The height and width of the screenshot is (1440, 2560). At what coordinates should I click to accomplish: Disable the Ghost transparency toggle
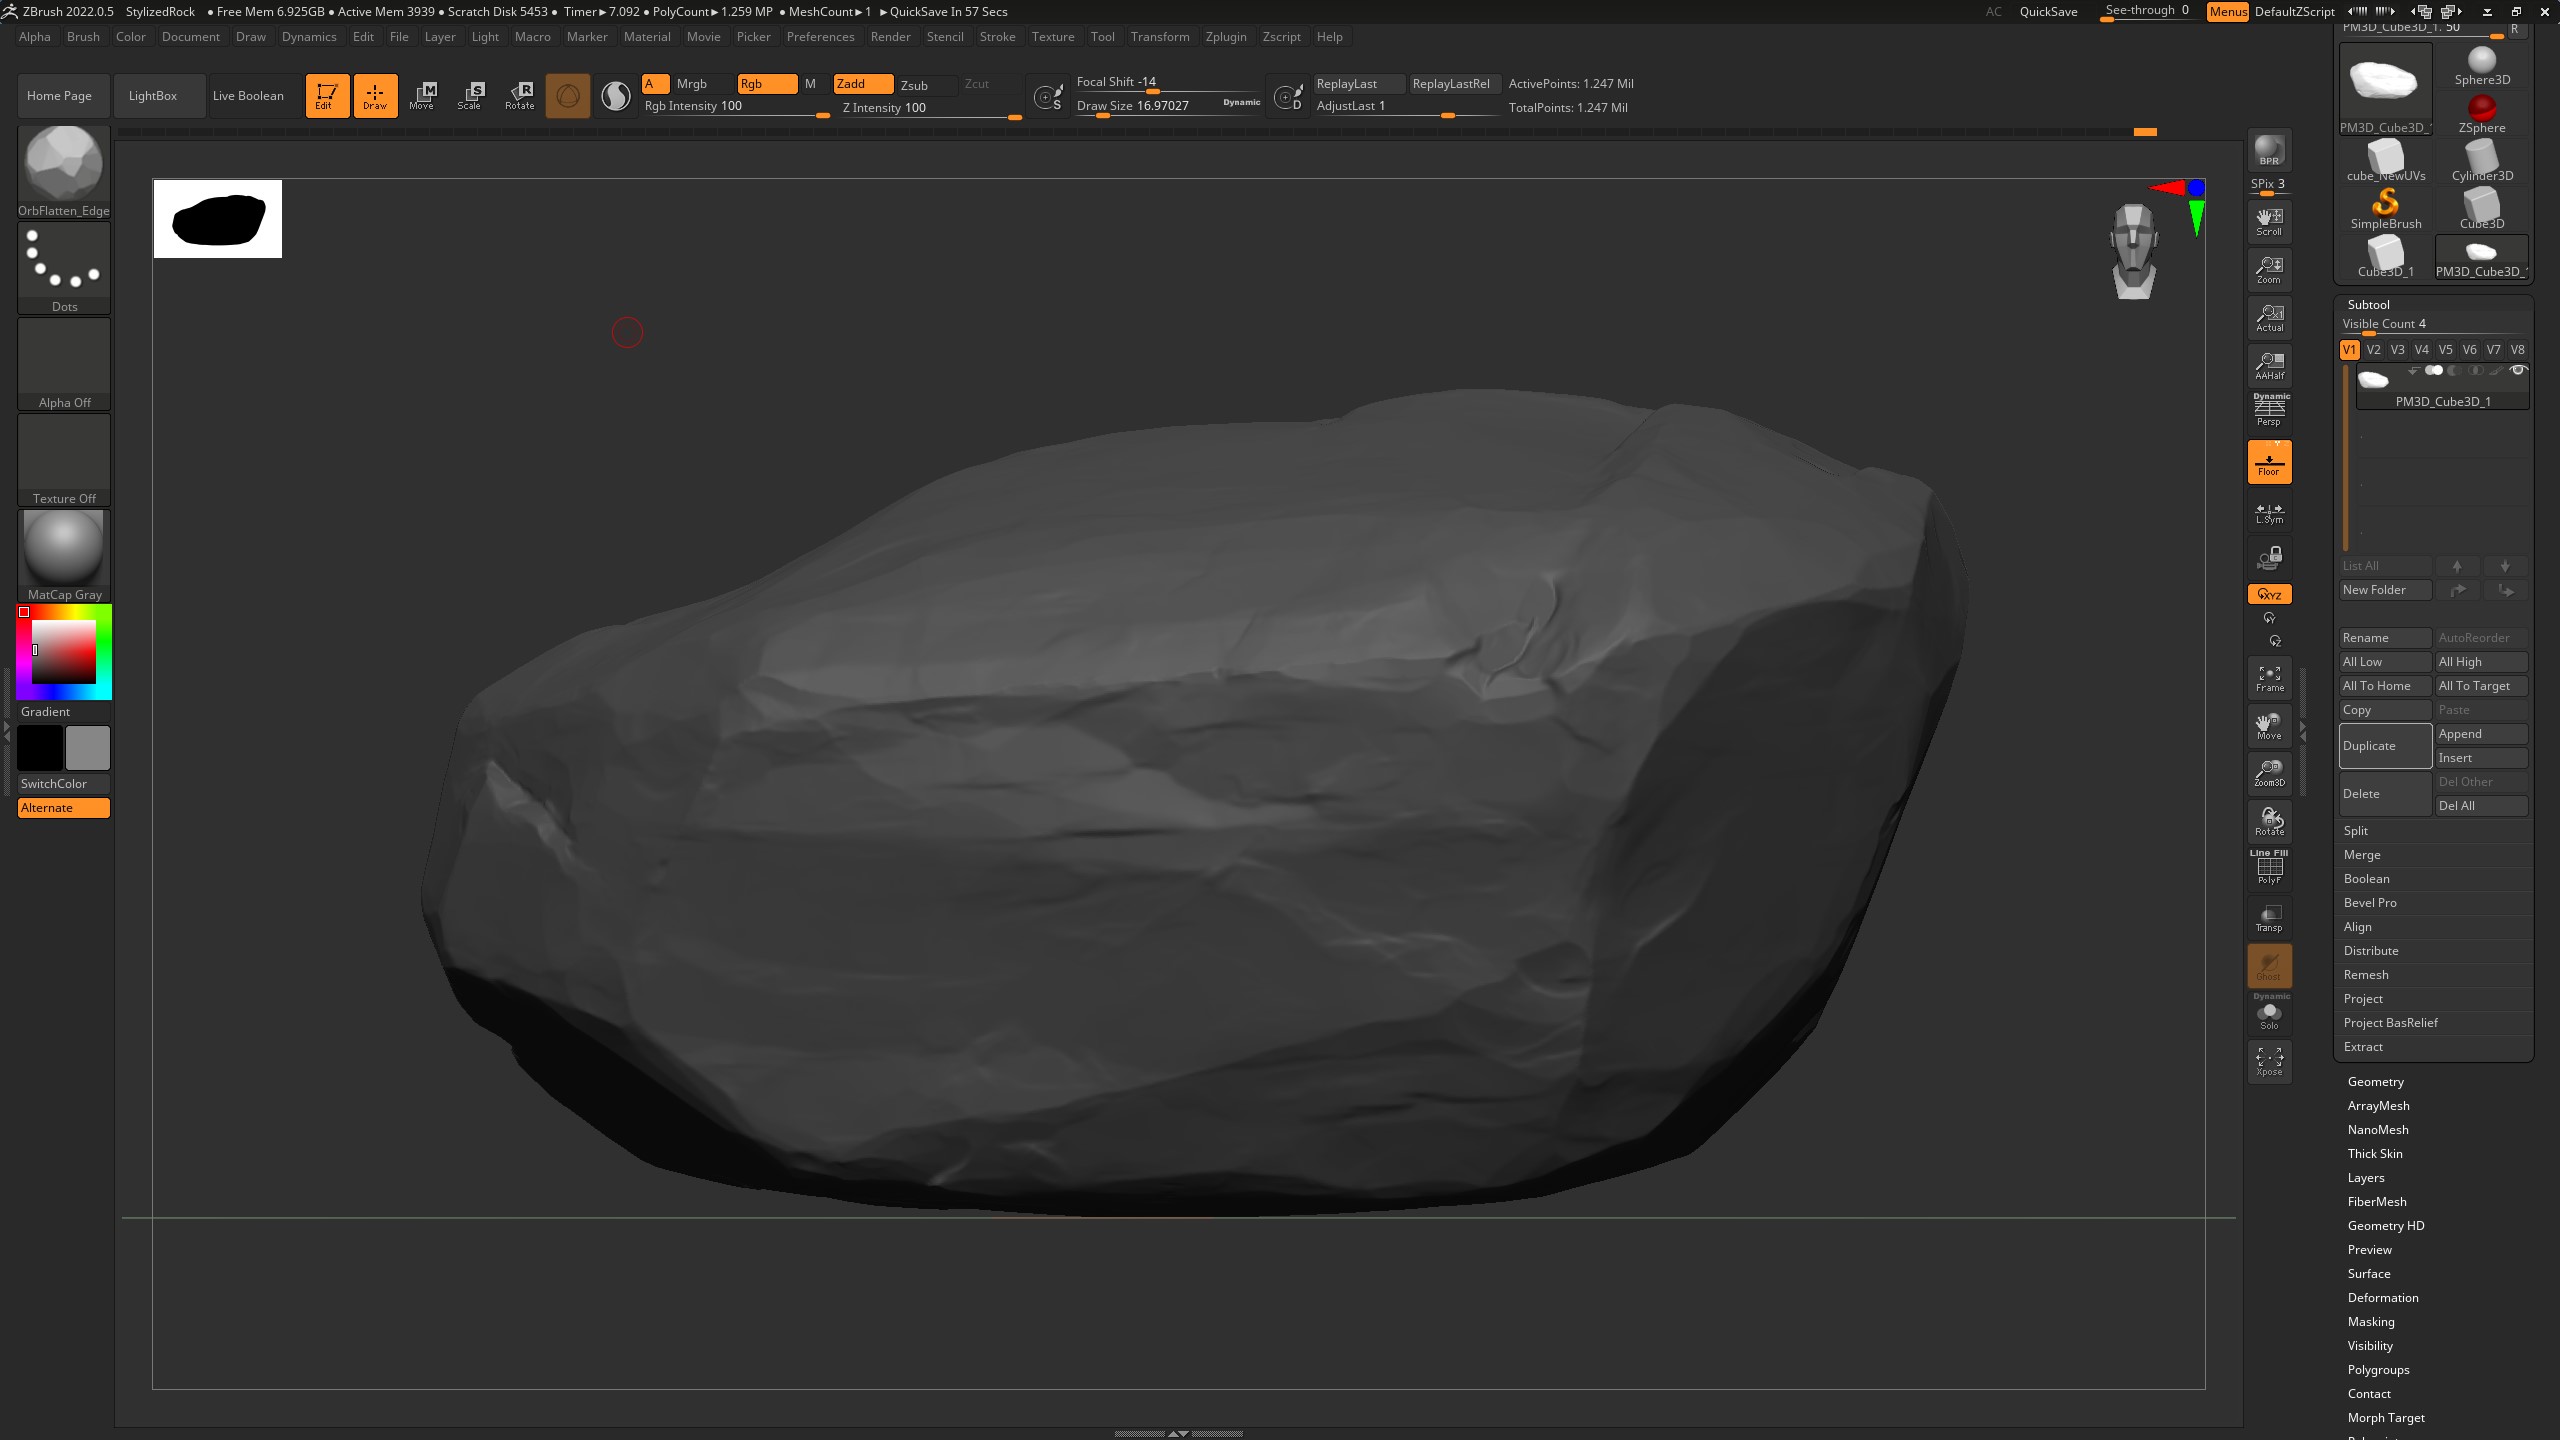(x=2268, y=965)
